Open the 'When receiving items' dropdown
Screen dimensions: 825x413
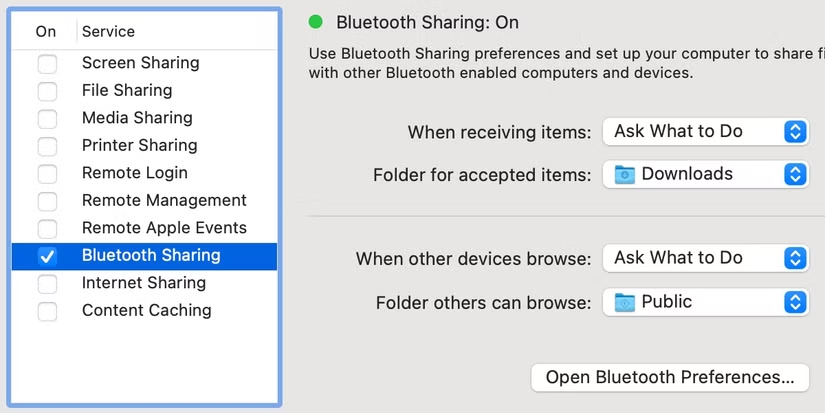(x=704, y=131)
